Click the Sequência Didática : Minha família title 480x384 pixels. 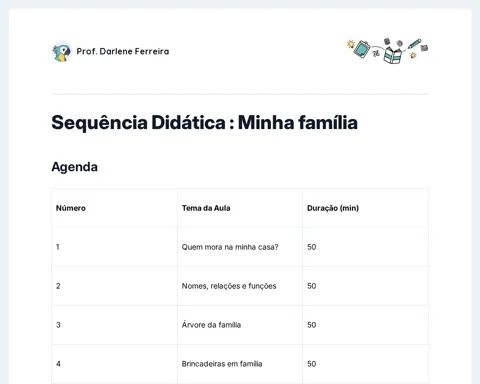point(204,122)
